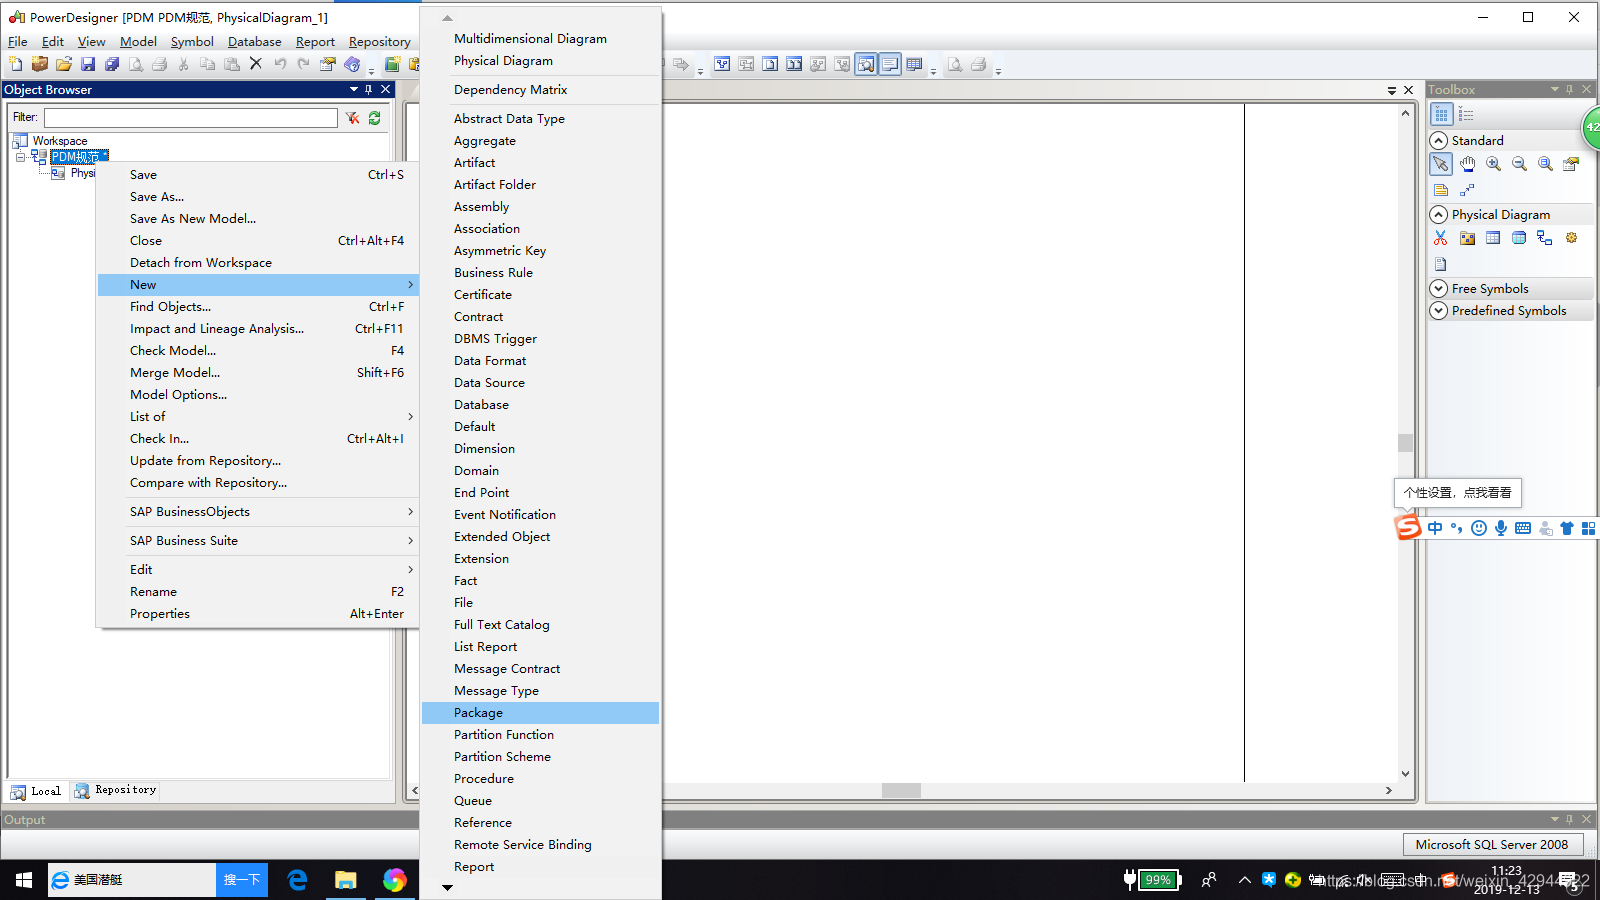Viewport: 1600px width, 900px height.
Task: Click the Properties toolbar icon
Action: (x=328, y=64)
